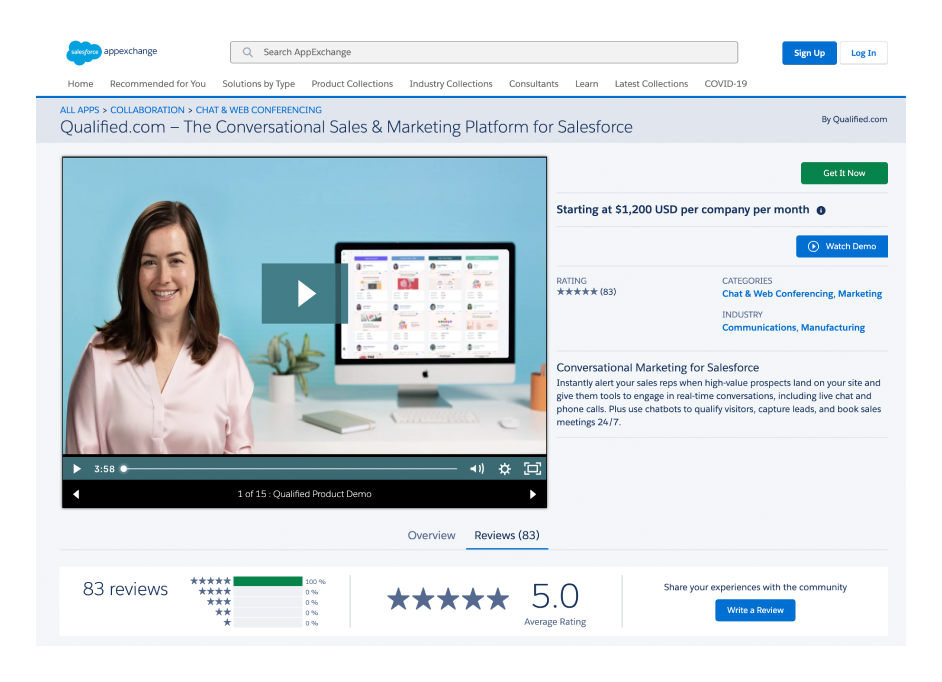
Task: Open the COVID-19 menu item
Action: [726, 84]
